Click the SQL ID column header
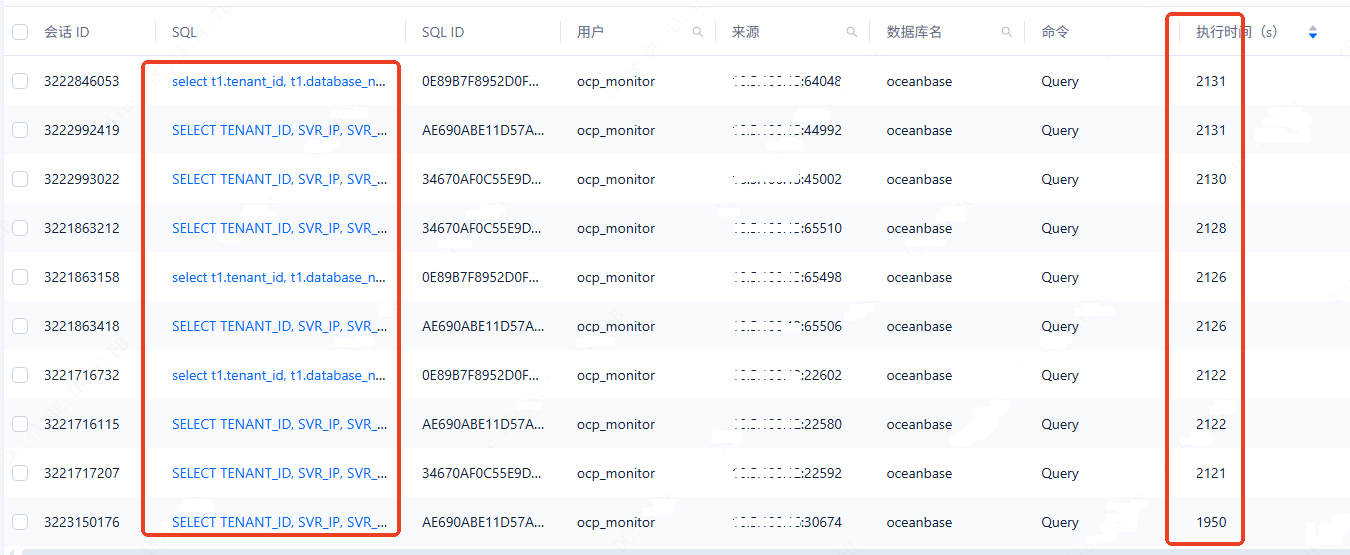Image resolution: width=1350 pixels, height=555 pixels. point(443,32)
